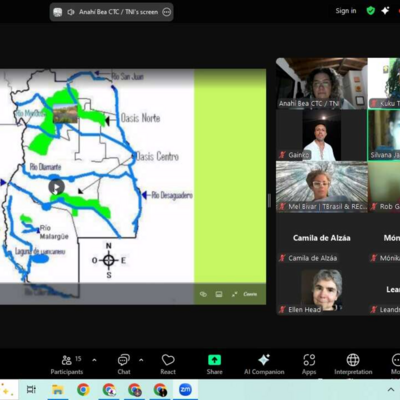Click Ellen Head's muted microphone icon
Screen dimensions: 400x400
point(283,310)
